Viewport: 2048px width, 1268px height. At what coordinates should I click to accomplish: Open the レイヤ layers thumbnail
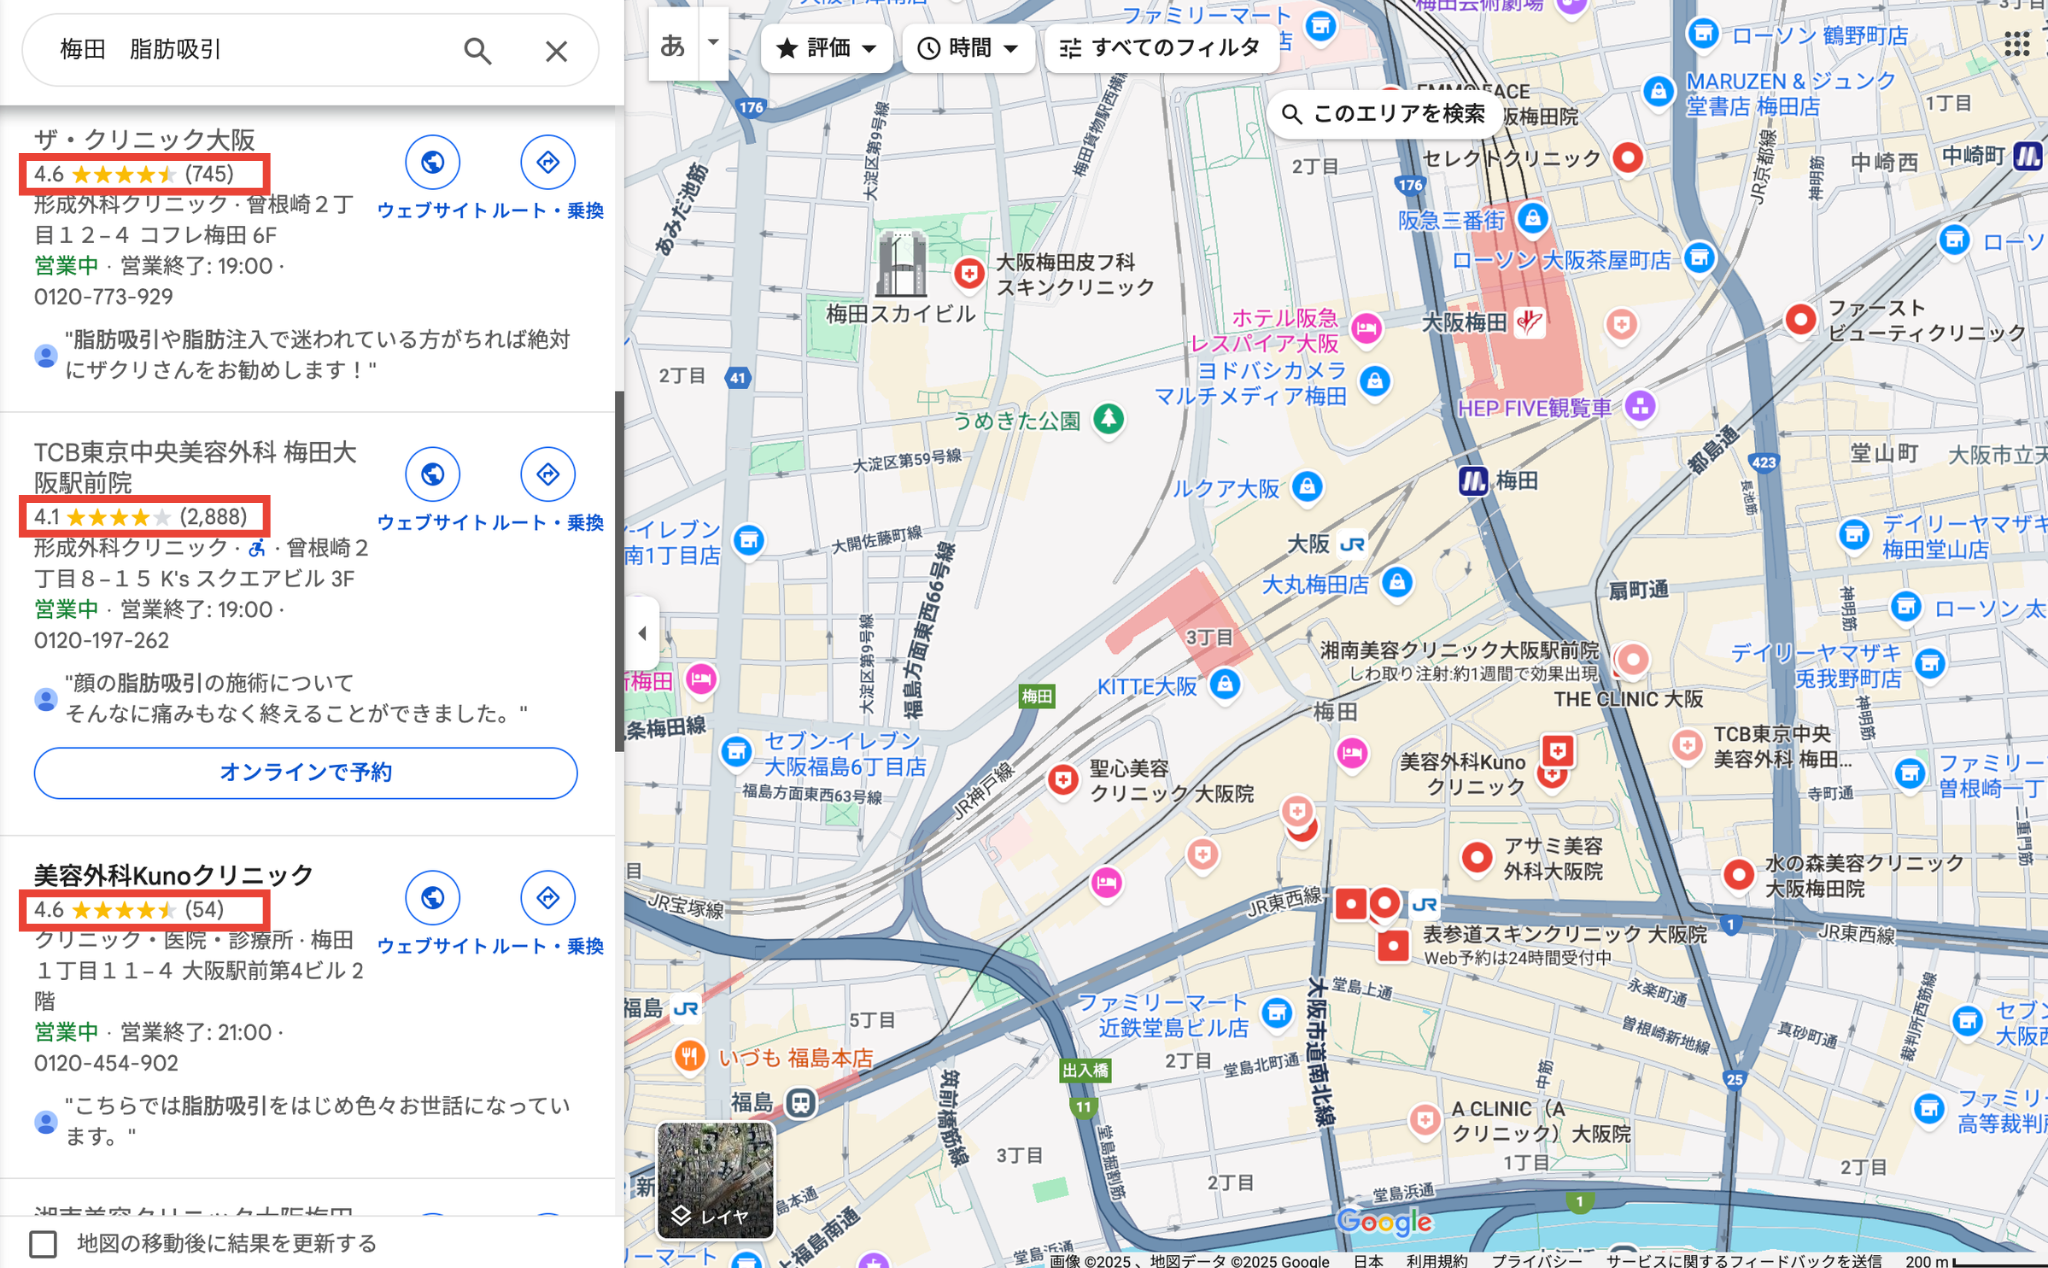coord(715,1180)
